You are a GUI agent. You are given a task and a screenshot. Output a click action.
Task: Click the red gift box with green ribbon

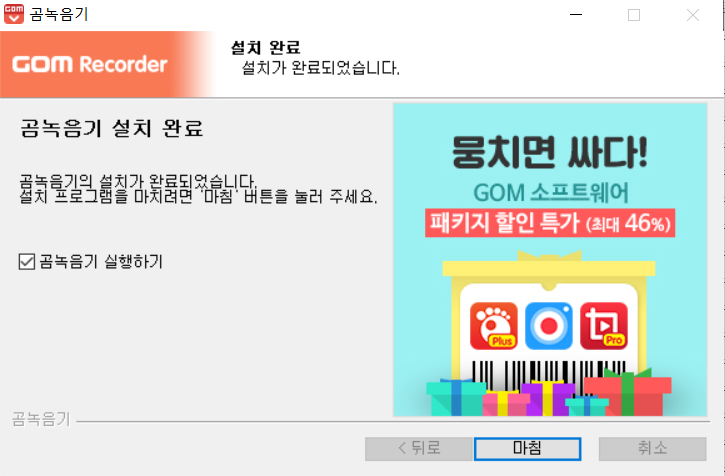tap(627, 392)
